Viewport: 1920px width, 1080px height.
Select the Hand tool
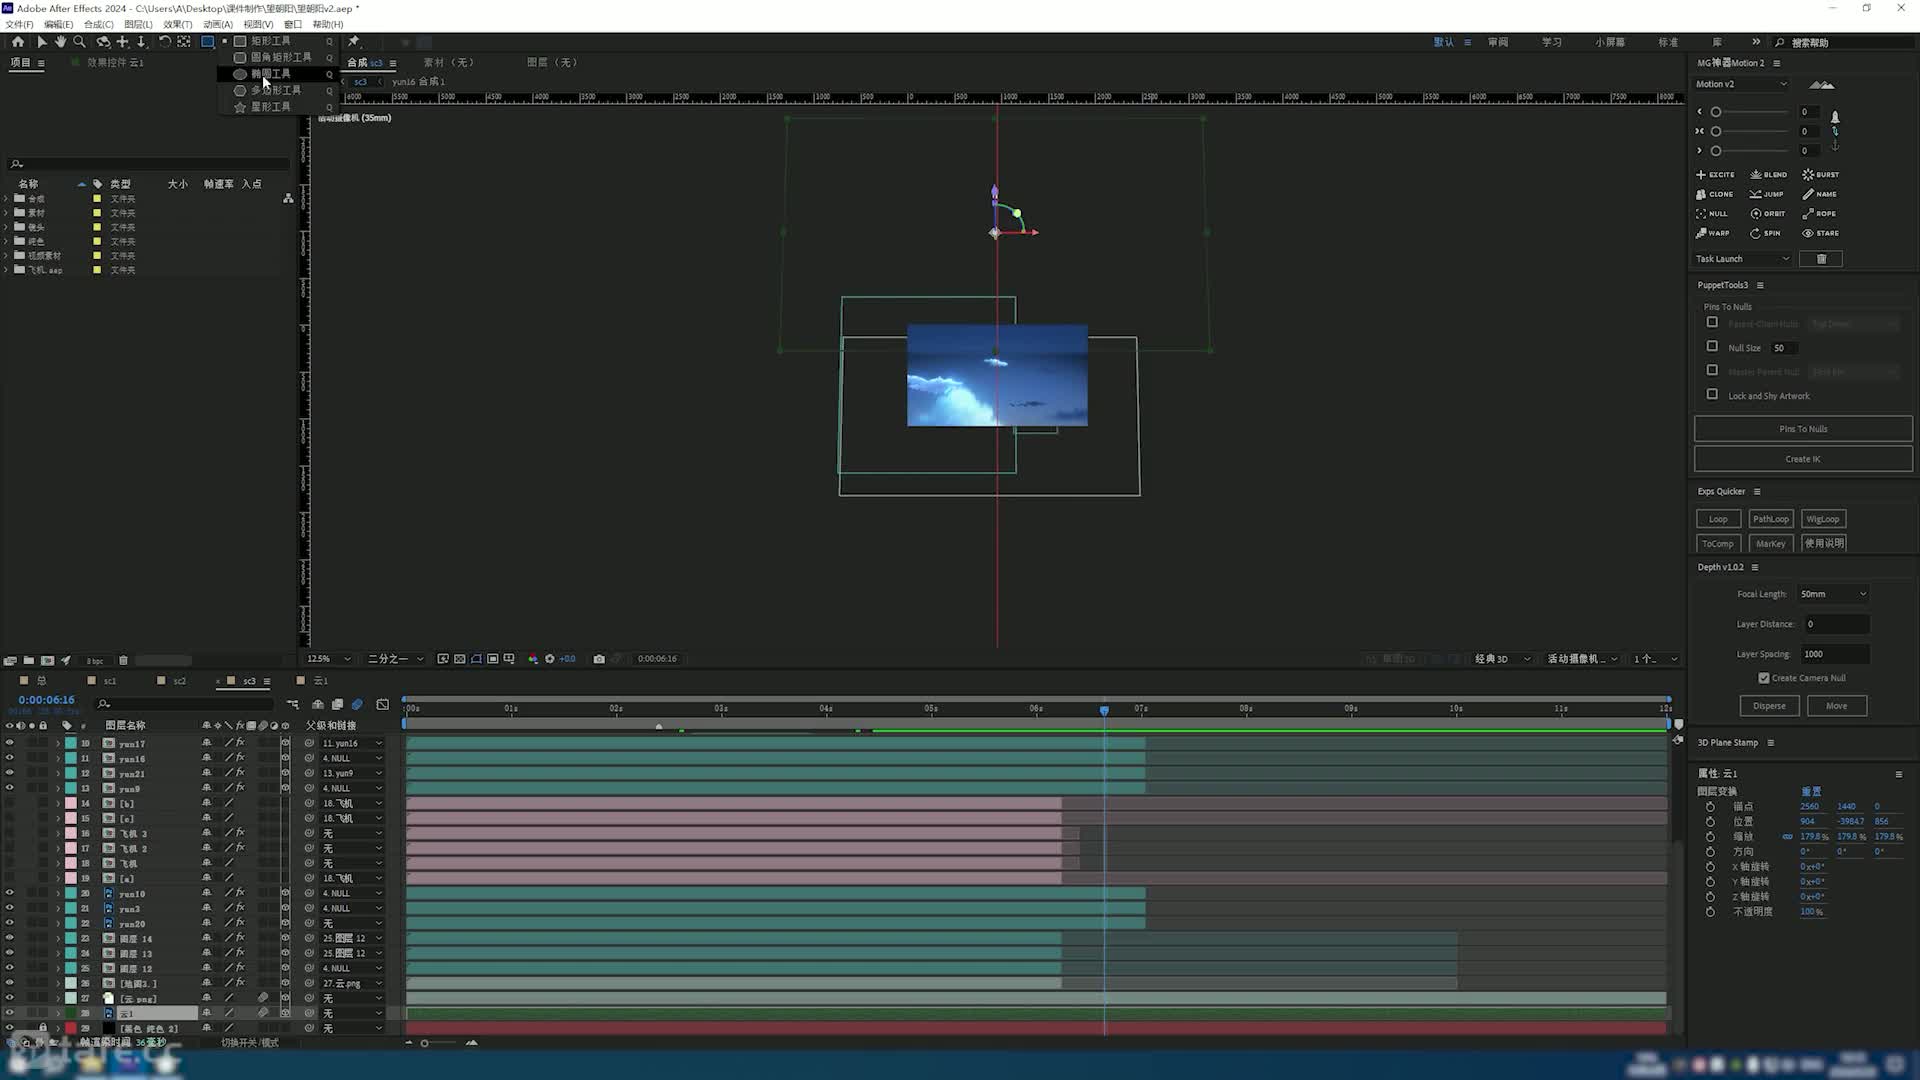pyautogui.click(x=60, y=42)
